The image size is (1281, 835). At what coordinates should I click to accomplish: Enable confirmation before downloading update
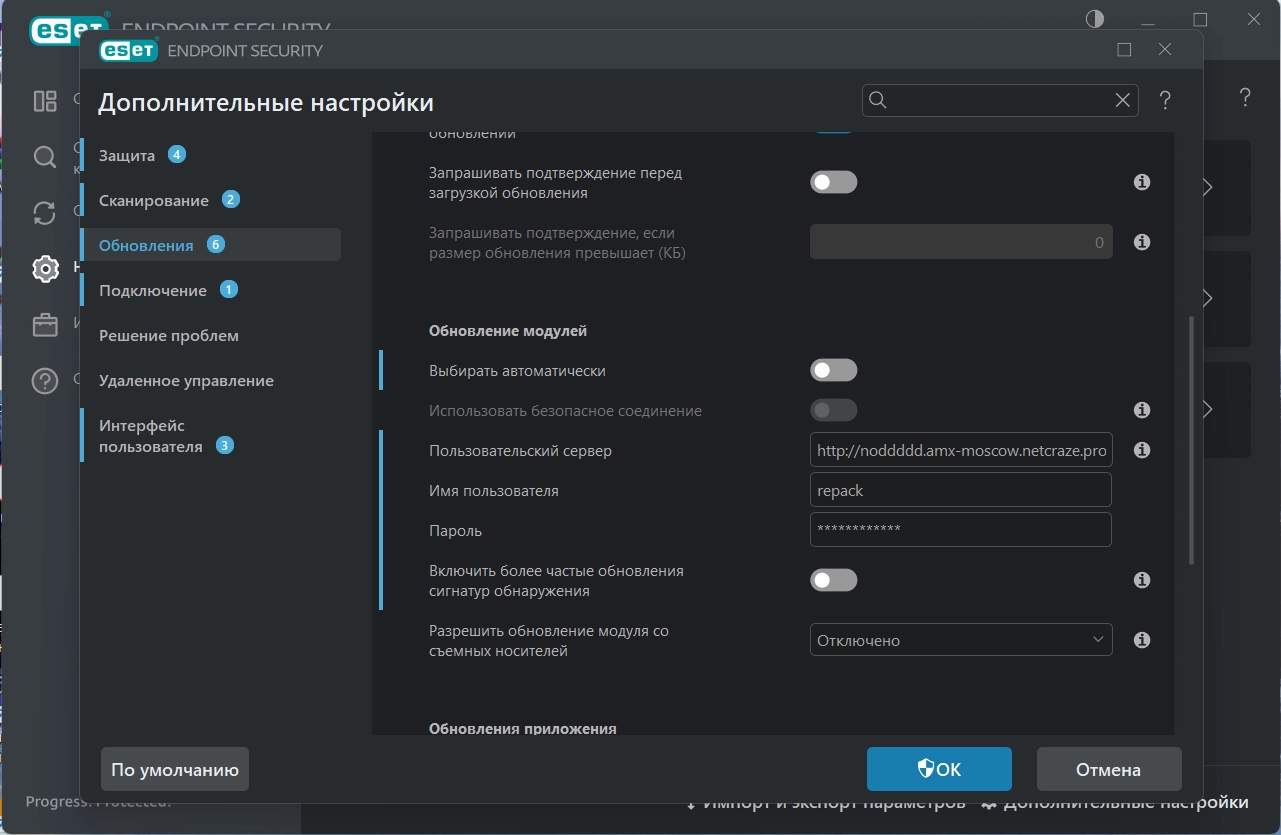tap(833, 182)
